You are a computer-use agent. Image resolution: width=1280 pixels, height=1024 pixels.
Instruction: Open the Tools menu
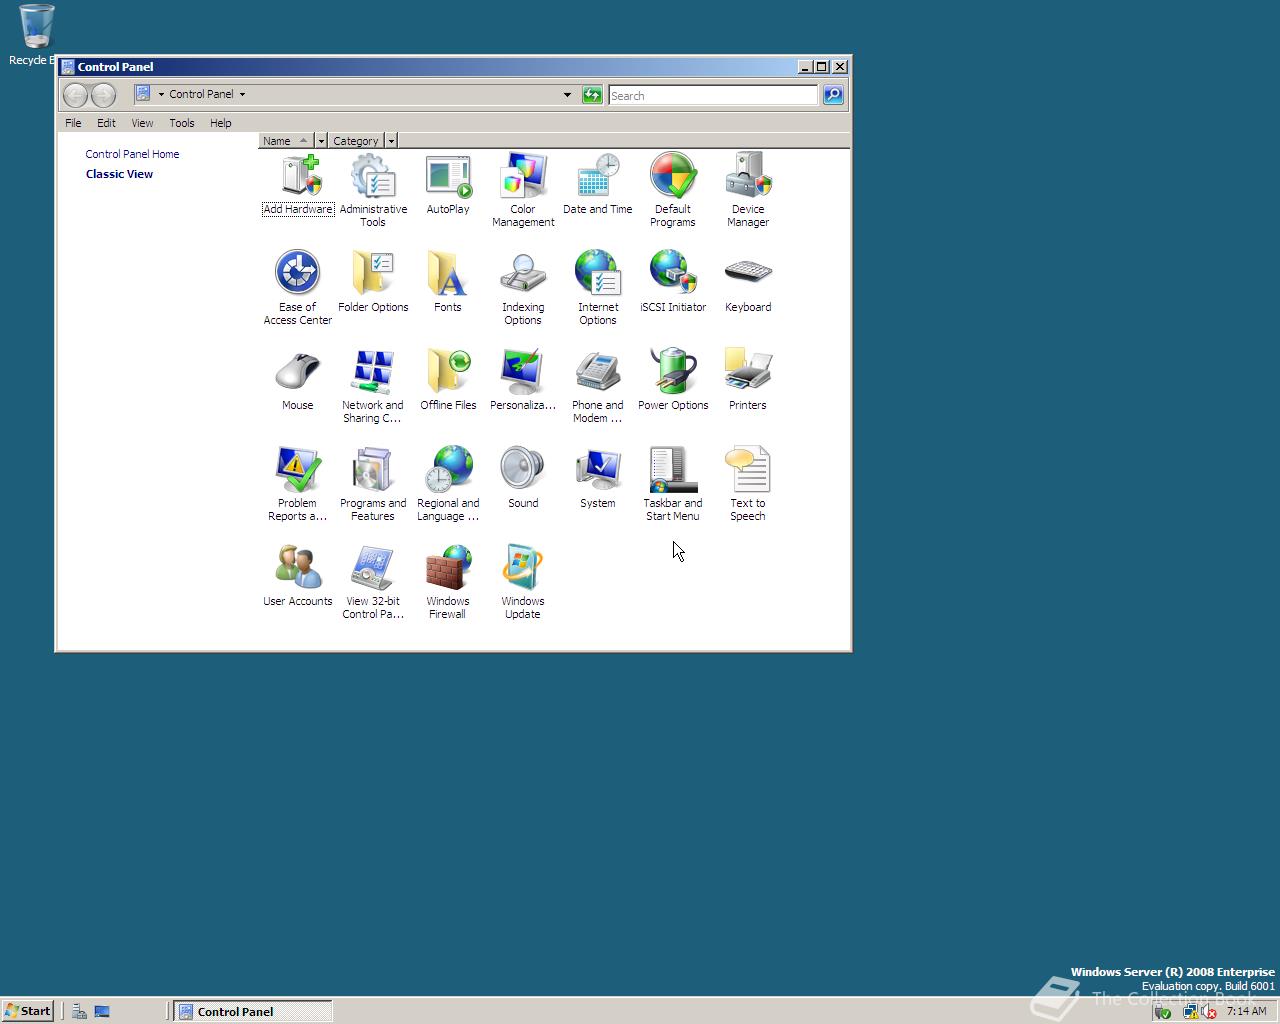(x=182, y=123)
